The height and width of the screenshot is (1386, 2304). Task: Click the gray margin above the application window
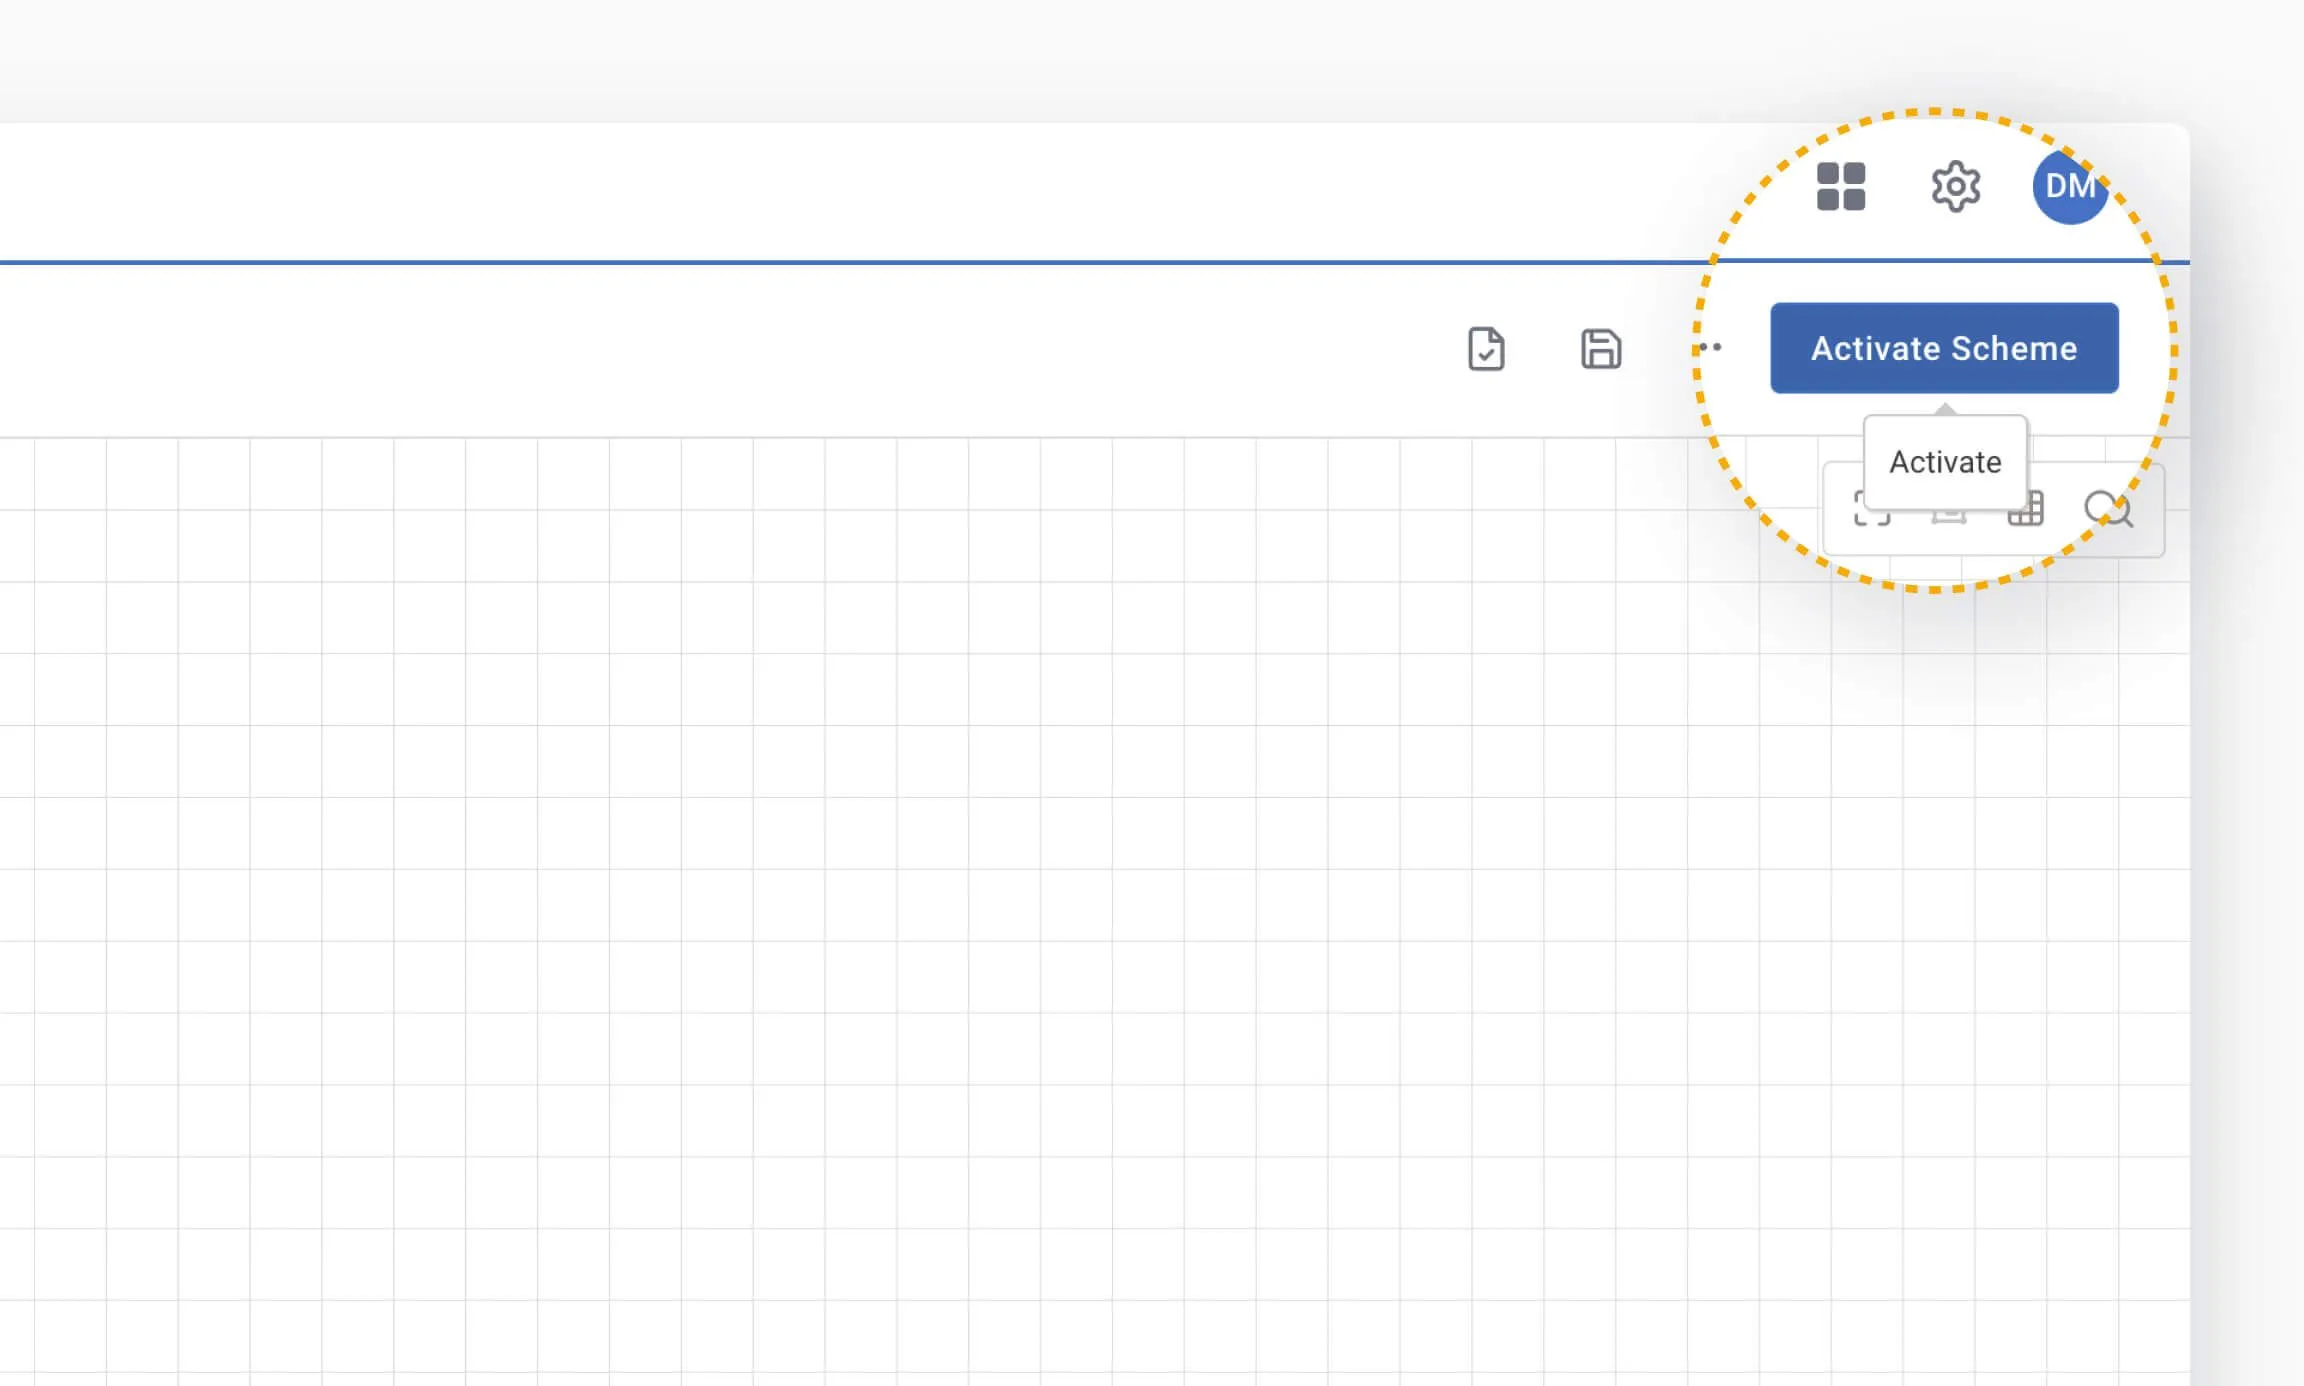(x=1000, y=60)
